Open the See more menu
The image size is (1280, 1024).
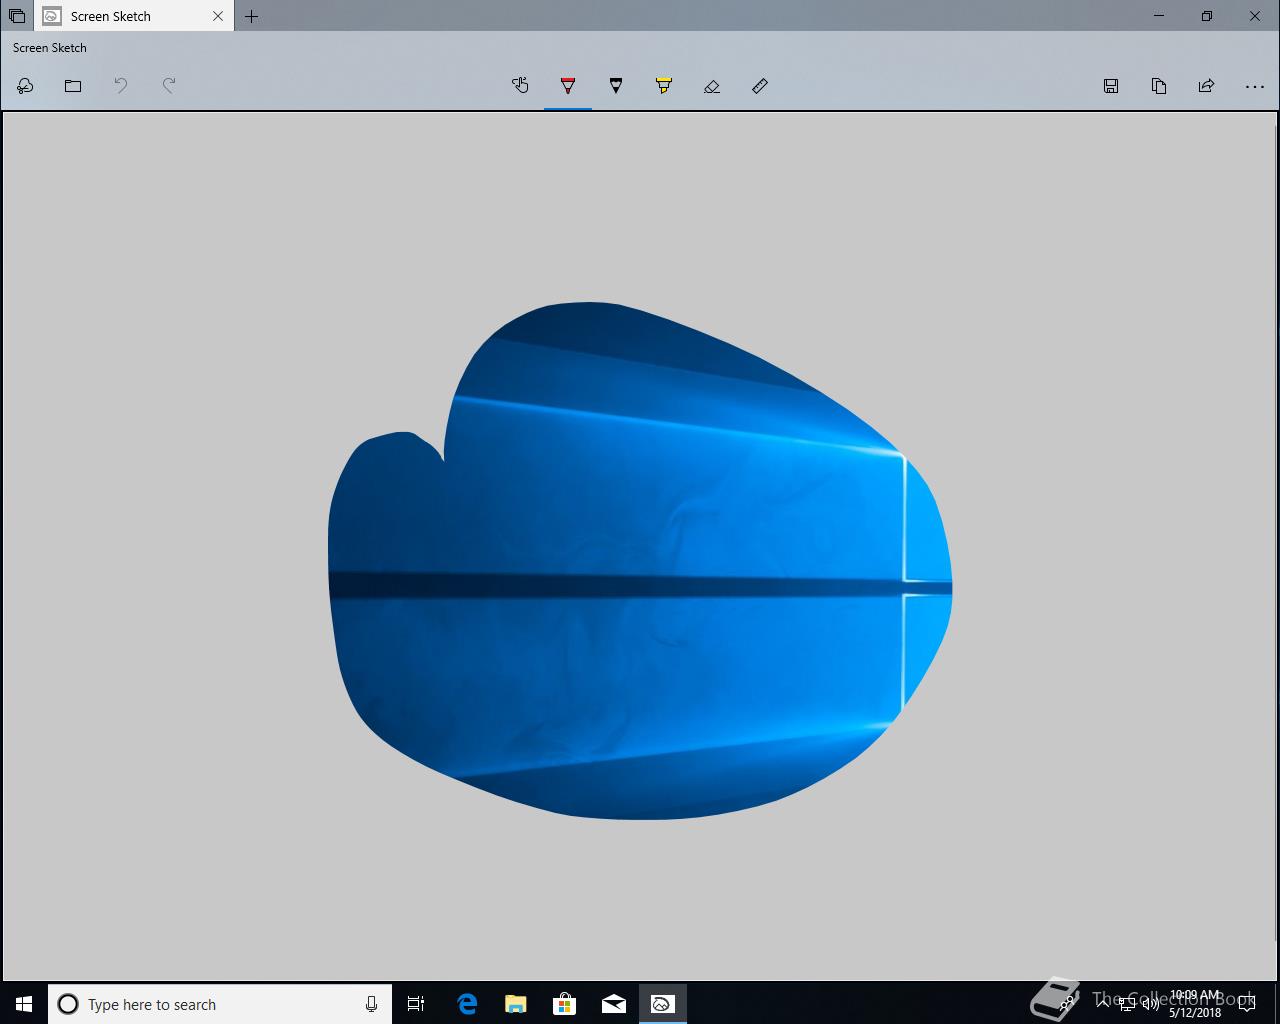point(1255,86)
